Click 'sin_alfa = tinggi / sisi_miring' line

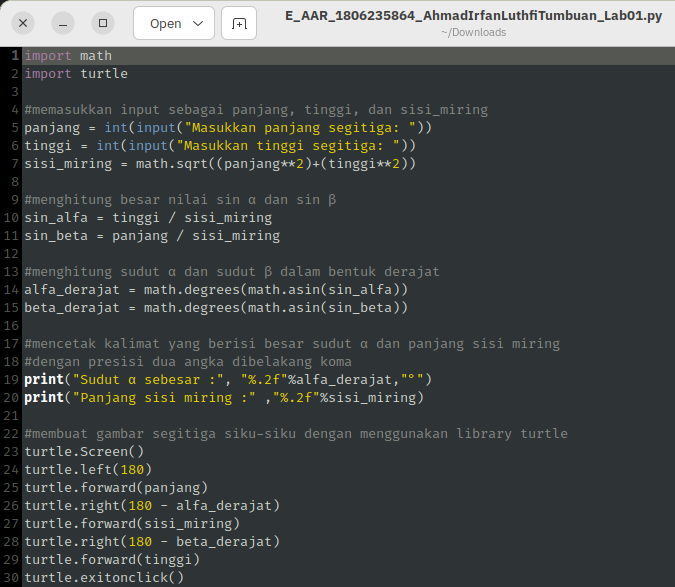click(148, 218)
